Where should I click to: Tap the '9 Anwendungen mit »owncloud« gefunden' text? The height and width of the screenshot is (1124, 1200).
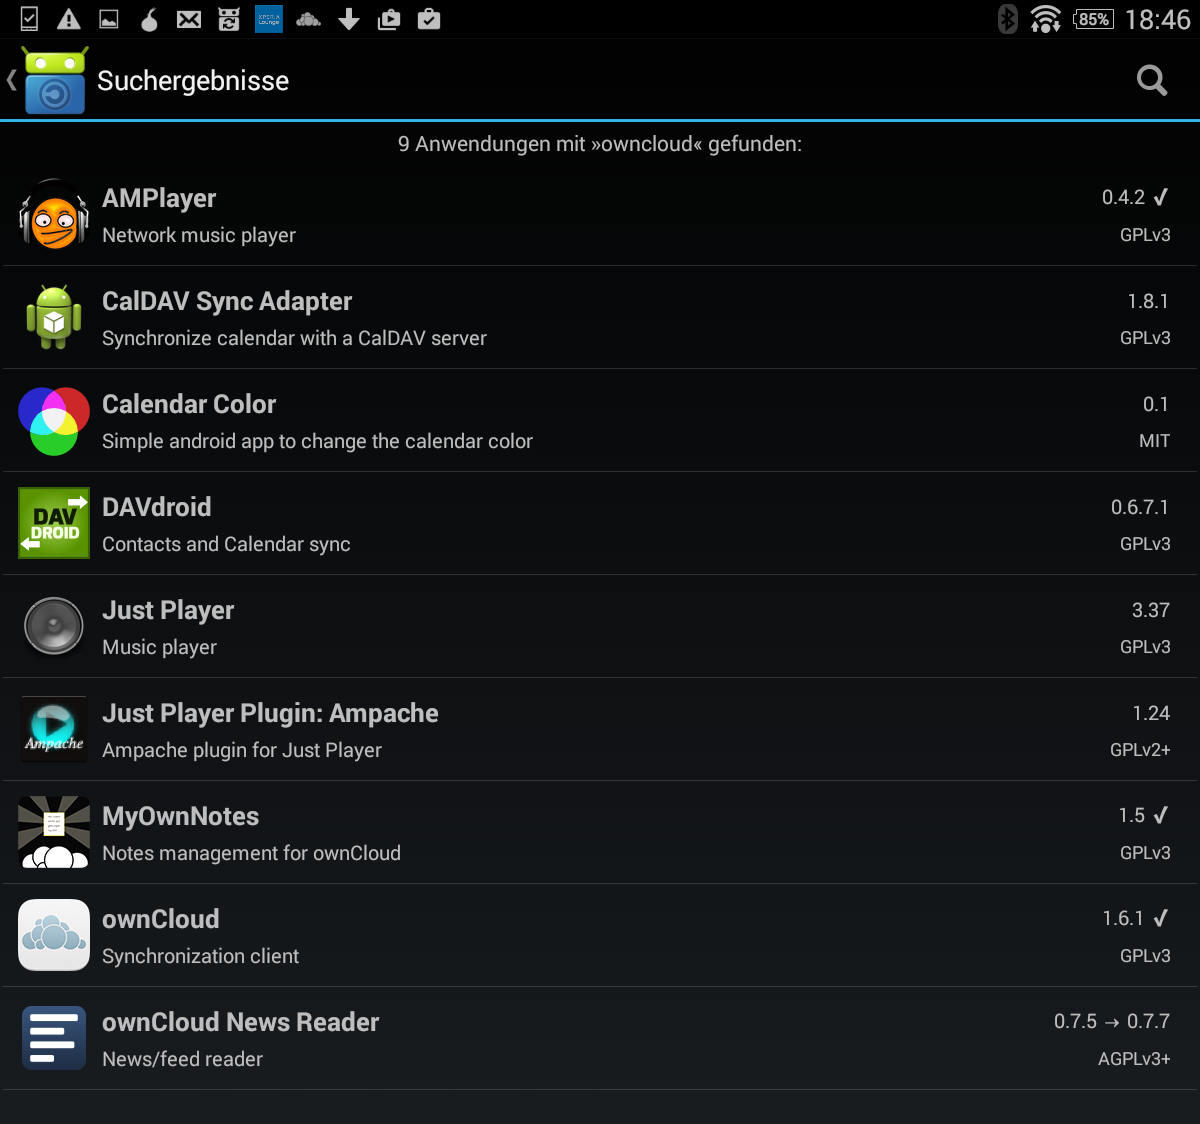coord(600,144)
